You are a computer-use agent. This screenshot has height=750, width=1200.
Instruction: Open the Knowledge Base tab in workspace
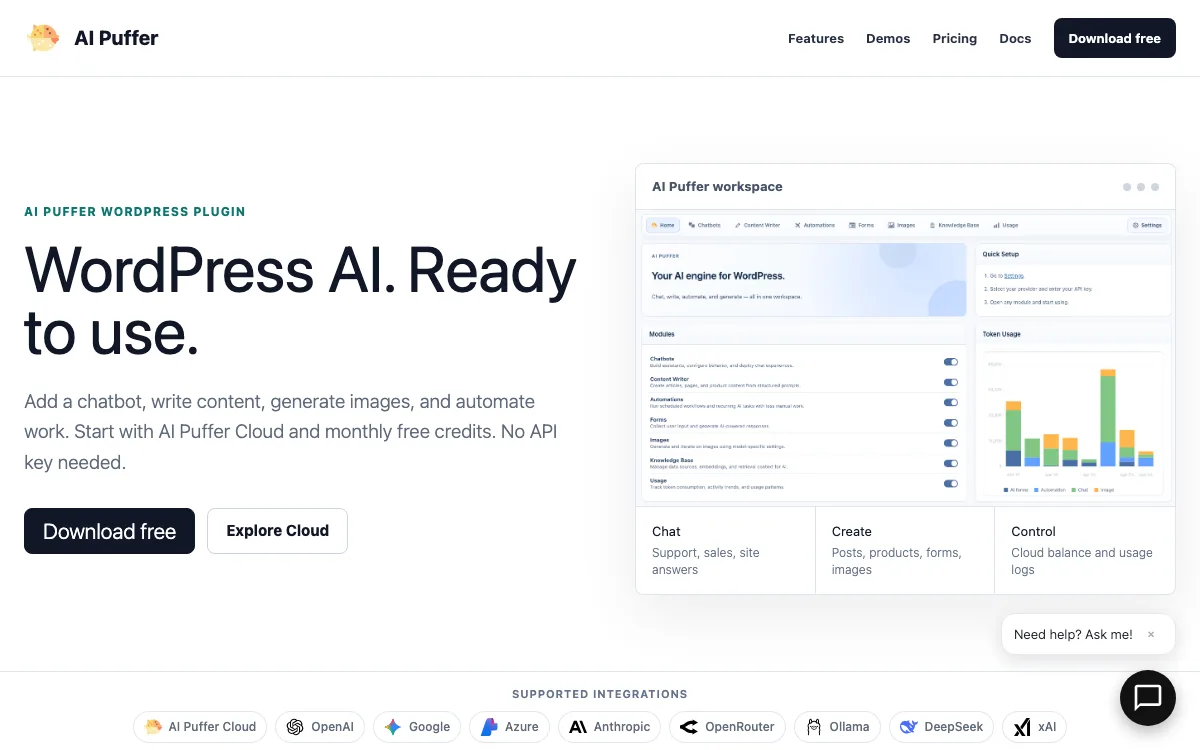click(954, 225)
